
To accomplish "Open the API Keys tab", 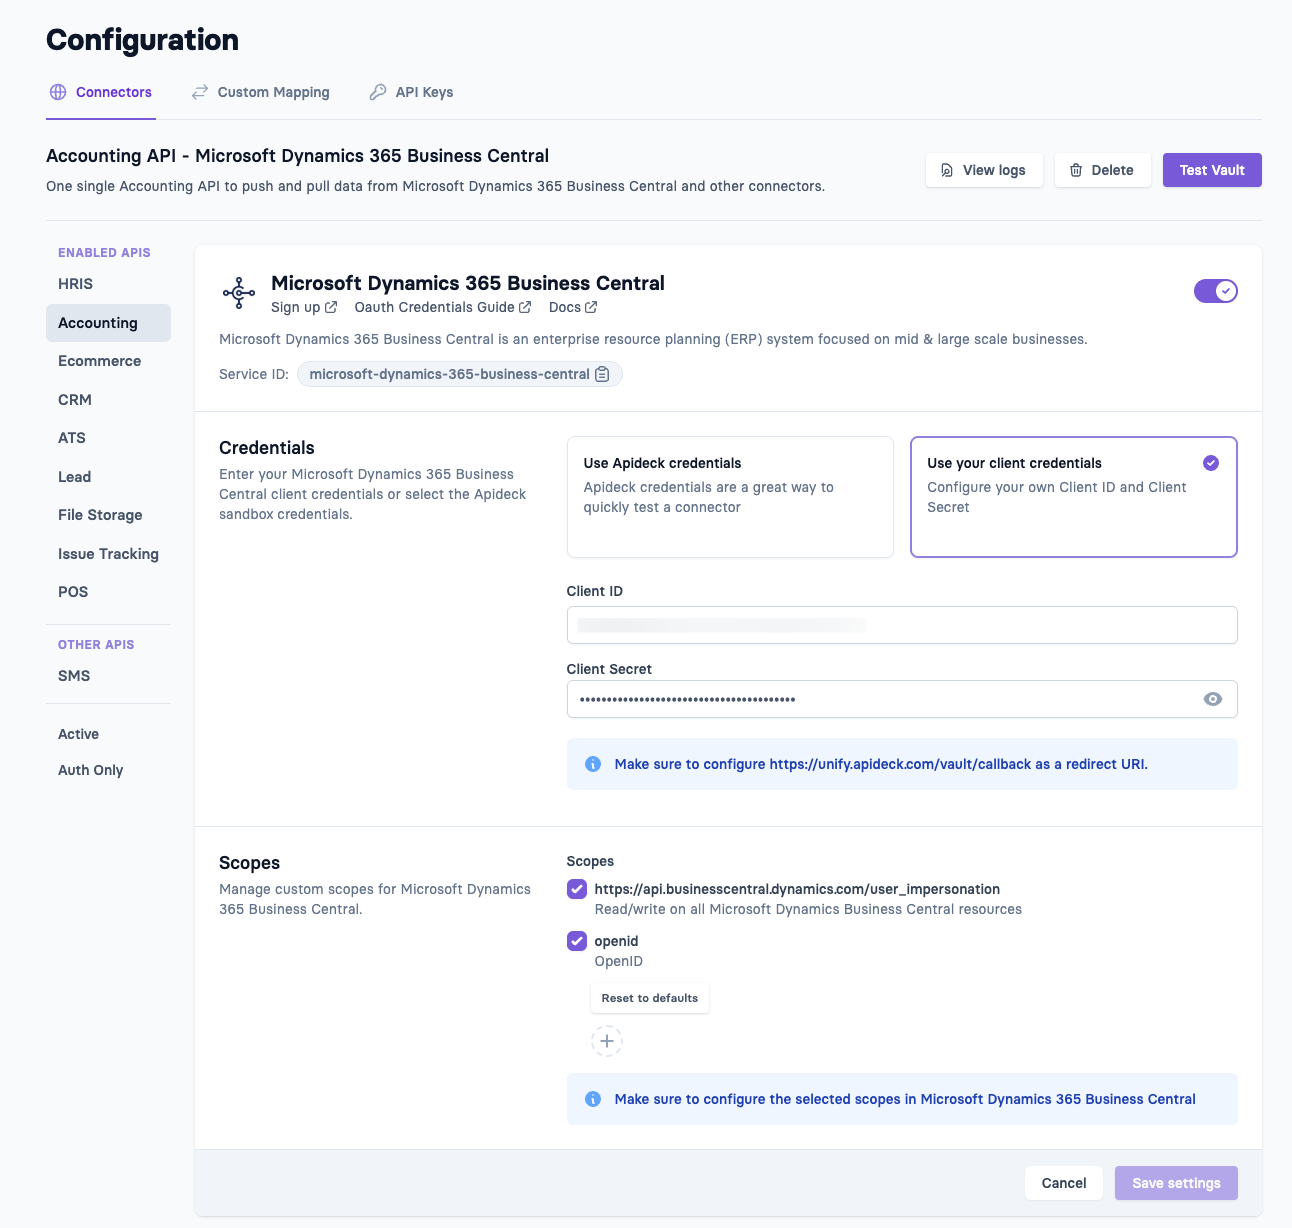I will click(x=411, y=92).
